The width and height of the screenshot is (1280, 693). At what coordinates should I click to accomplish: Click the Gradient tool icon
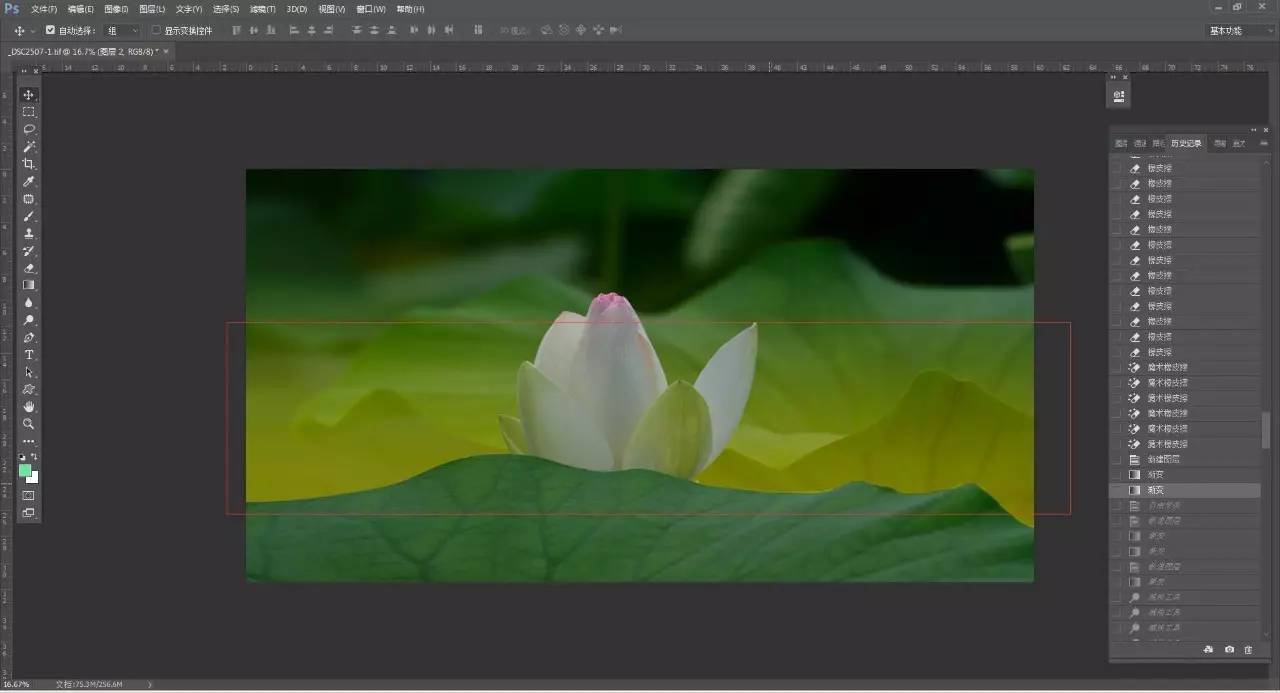29,285
